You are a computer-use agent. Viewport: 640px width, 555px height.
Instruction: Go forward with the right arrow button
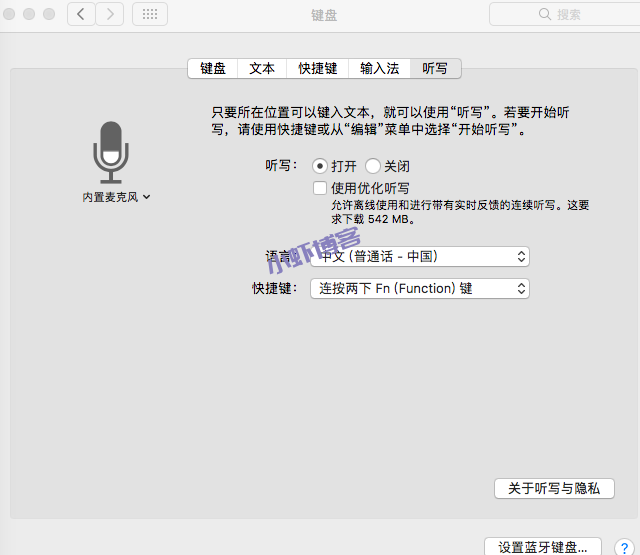(110, 14)
